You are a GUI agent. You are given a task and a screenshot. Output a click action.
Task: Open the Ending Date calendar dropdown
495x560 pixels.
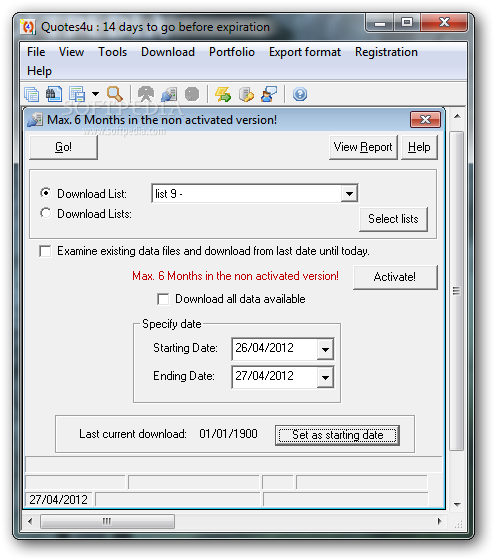325,377
